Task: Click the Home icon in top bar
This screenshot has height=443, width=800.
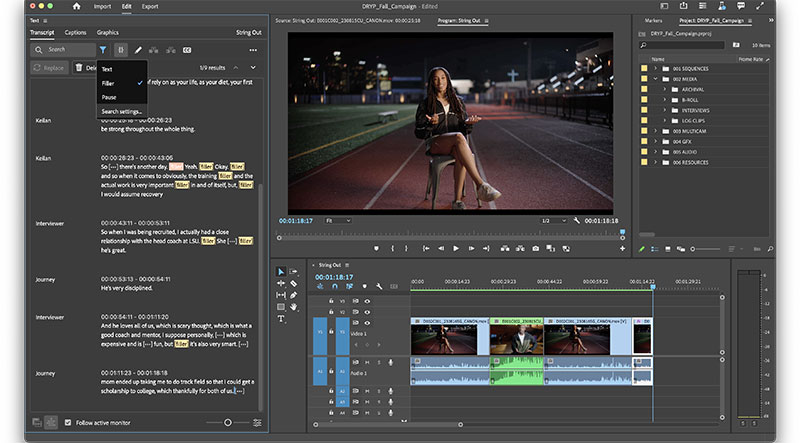Action: click(77, 6)
